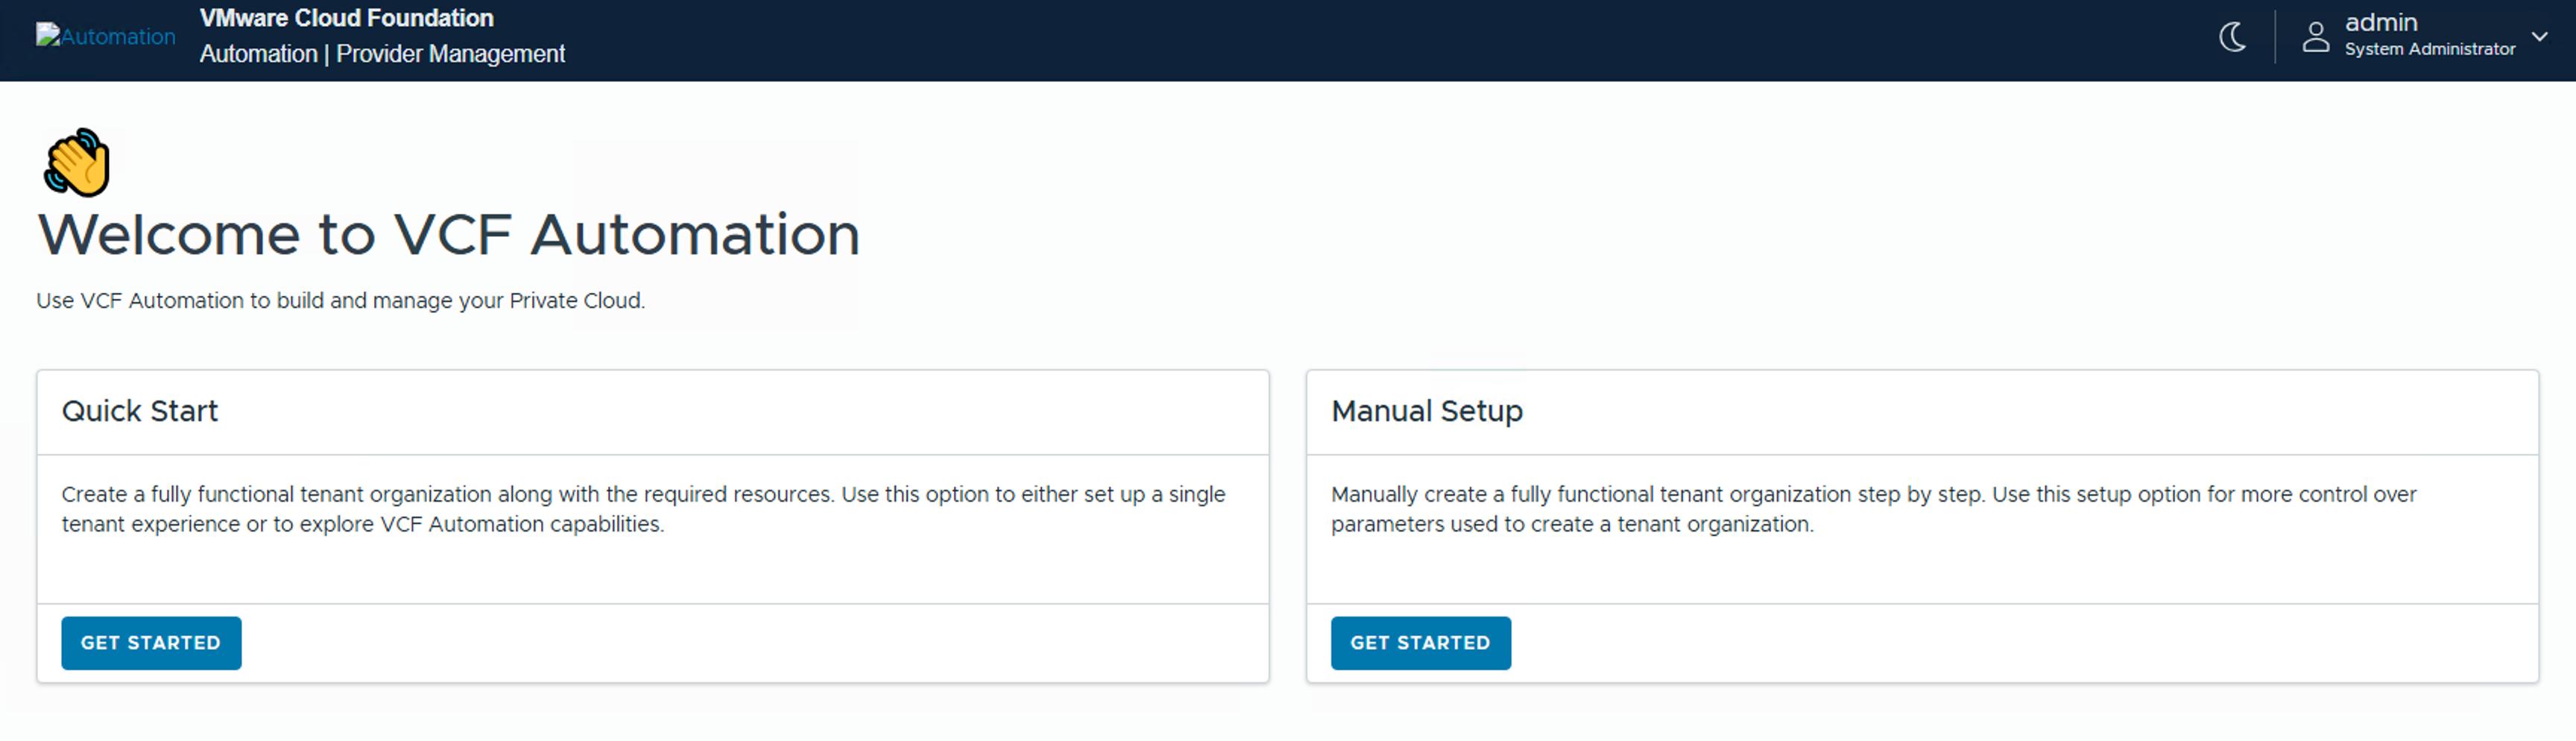Viewport: 2576px width, 741px height.
Task: Select the Quick Start card title
Action: point(140,411)
